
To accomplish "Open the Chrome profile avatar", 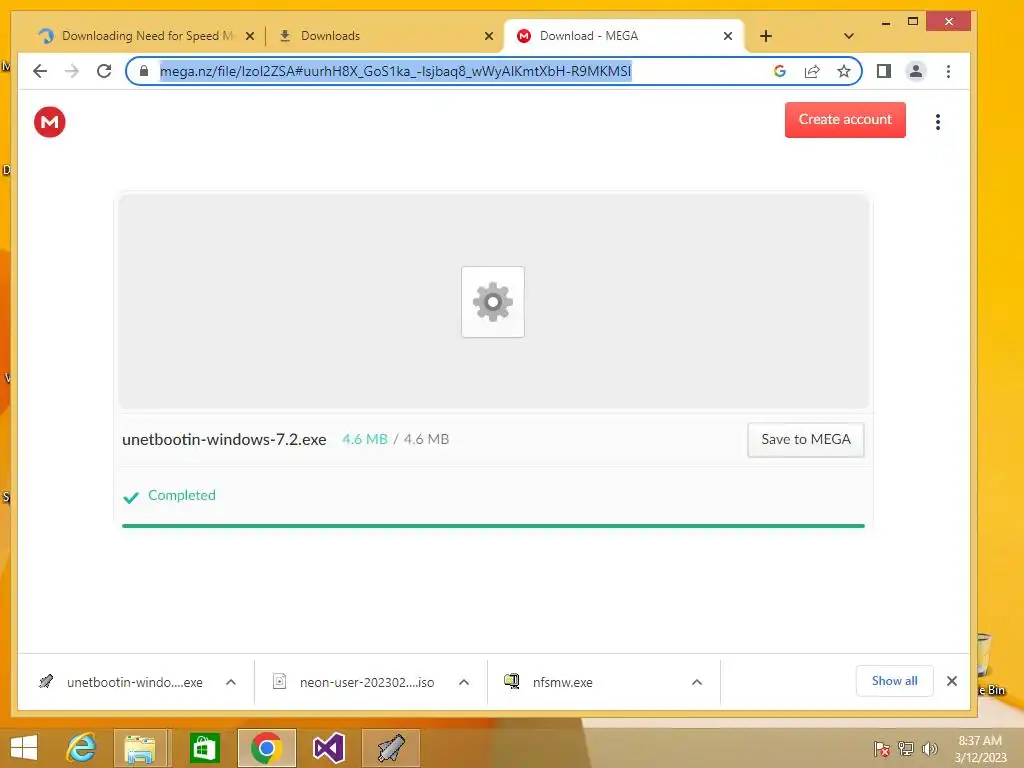I will tap(916, 71).
